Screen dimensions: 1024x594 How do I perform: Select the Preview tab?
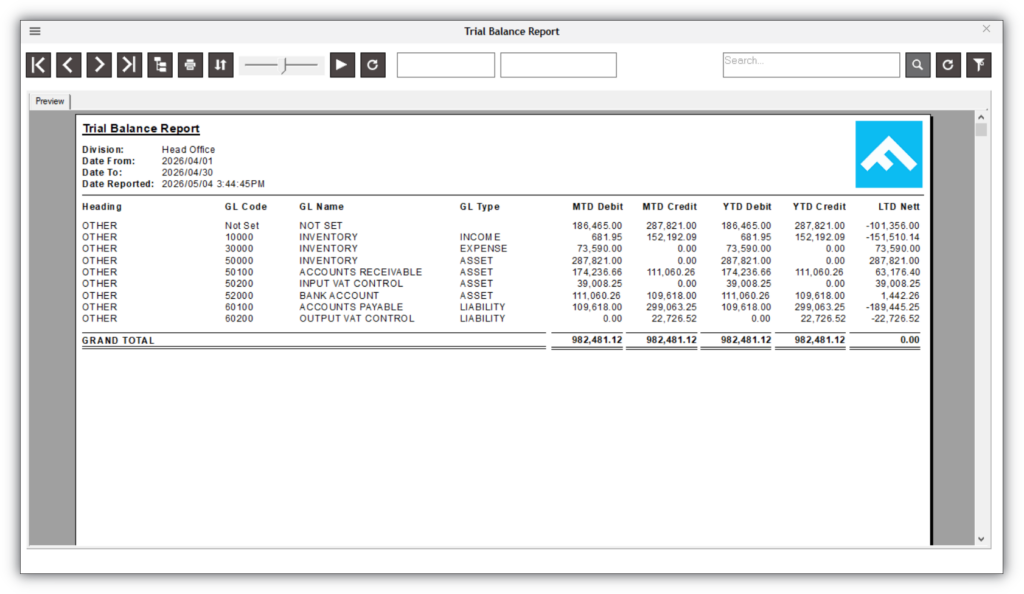coord(50,101)
